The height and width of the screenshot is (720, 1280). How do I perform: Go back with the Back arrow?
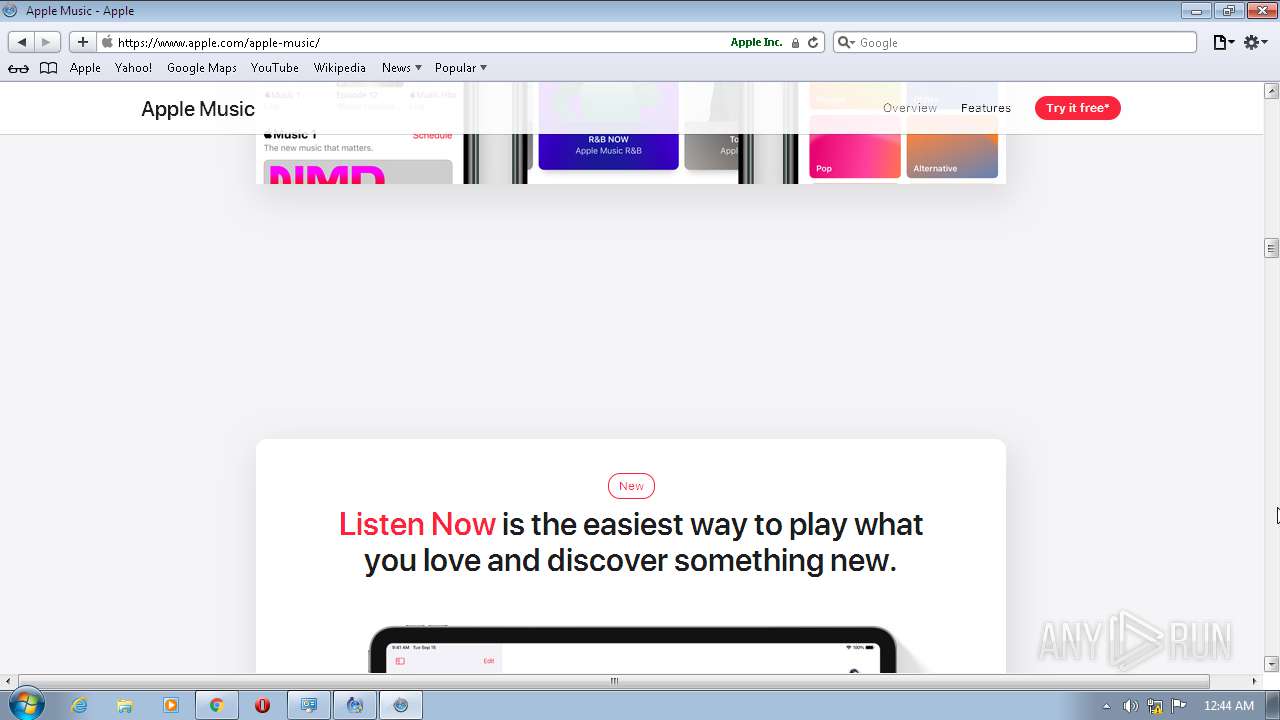[x=22, y=42]
